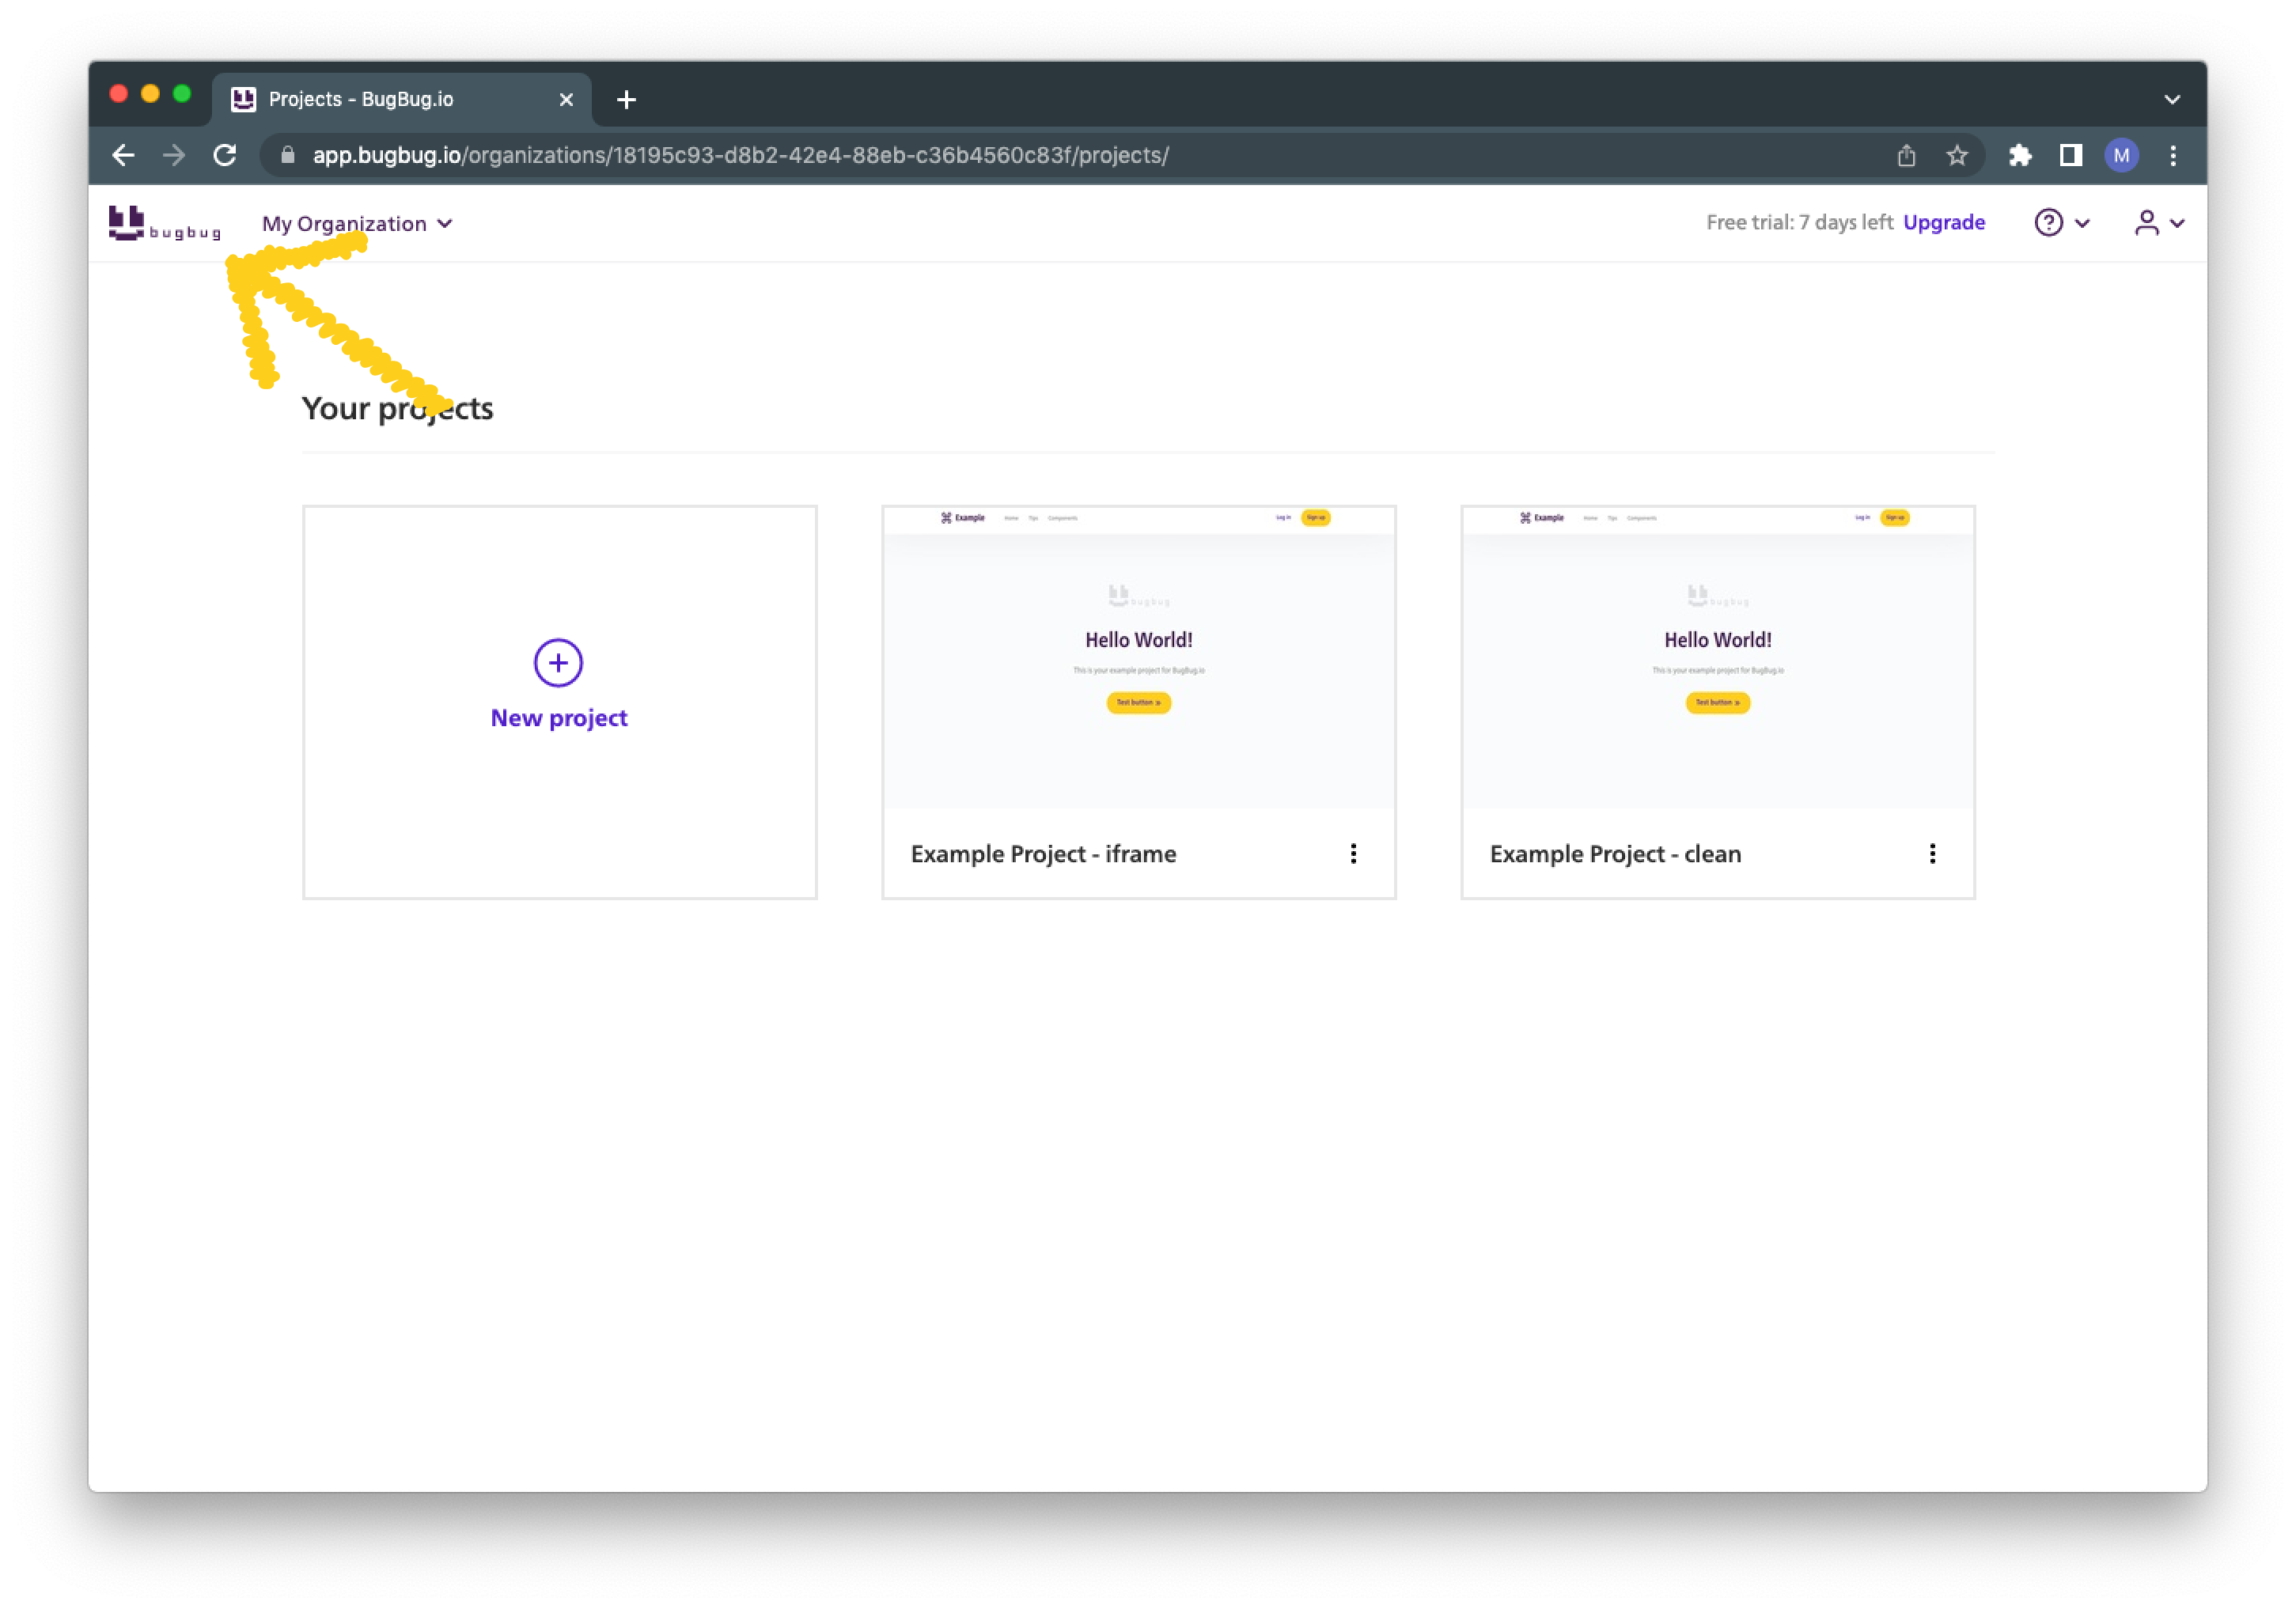Go back using the browser back arrow
The width and height of the screenshot is (2296, 1609).
click(123, 155)
